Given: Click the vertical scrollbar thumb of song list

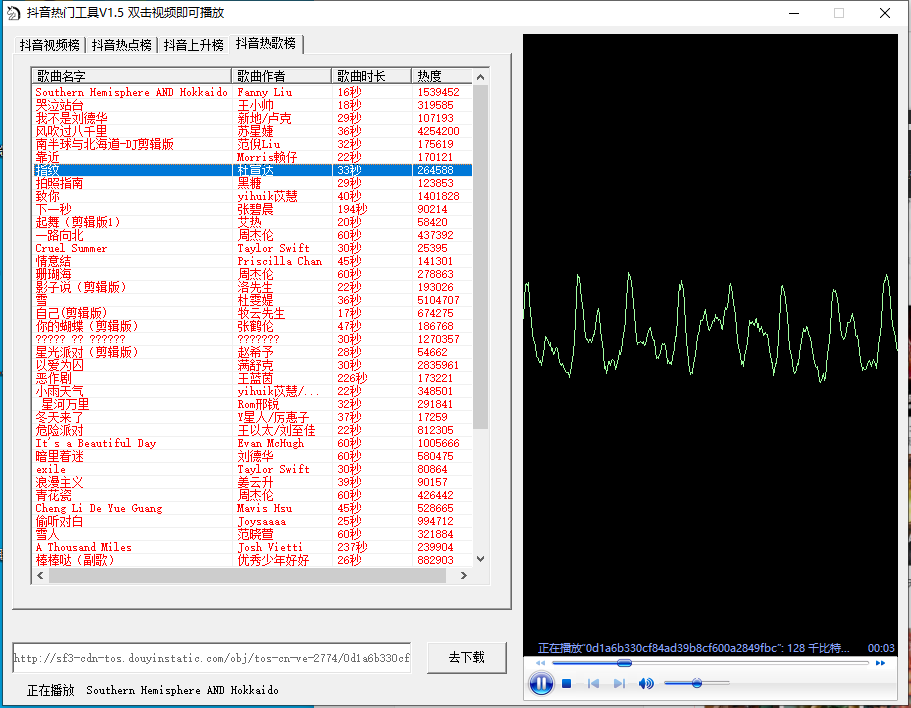Looking at the screenshot, I should point(480,257).
